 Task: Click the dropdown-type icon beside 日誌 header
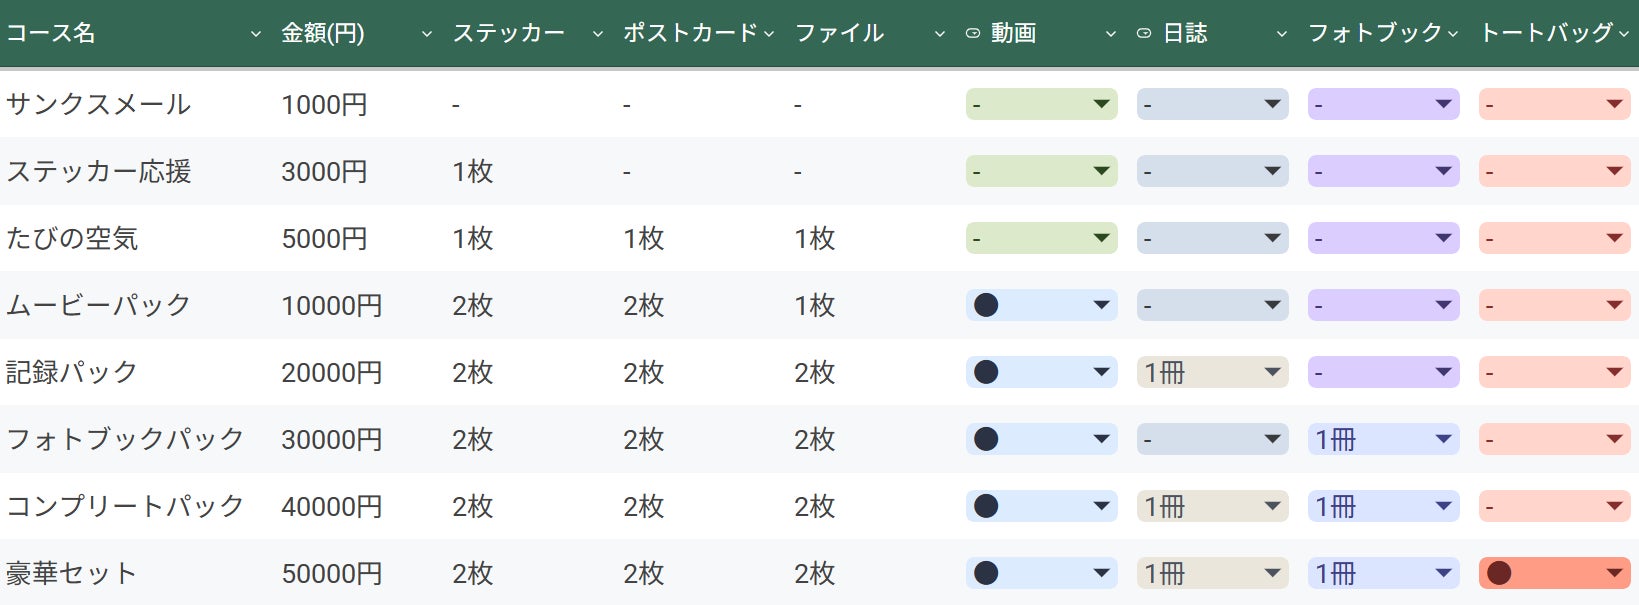pos(1144,34)
